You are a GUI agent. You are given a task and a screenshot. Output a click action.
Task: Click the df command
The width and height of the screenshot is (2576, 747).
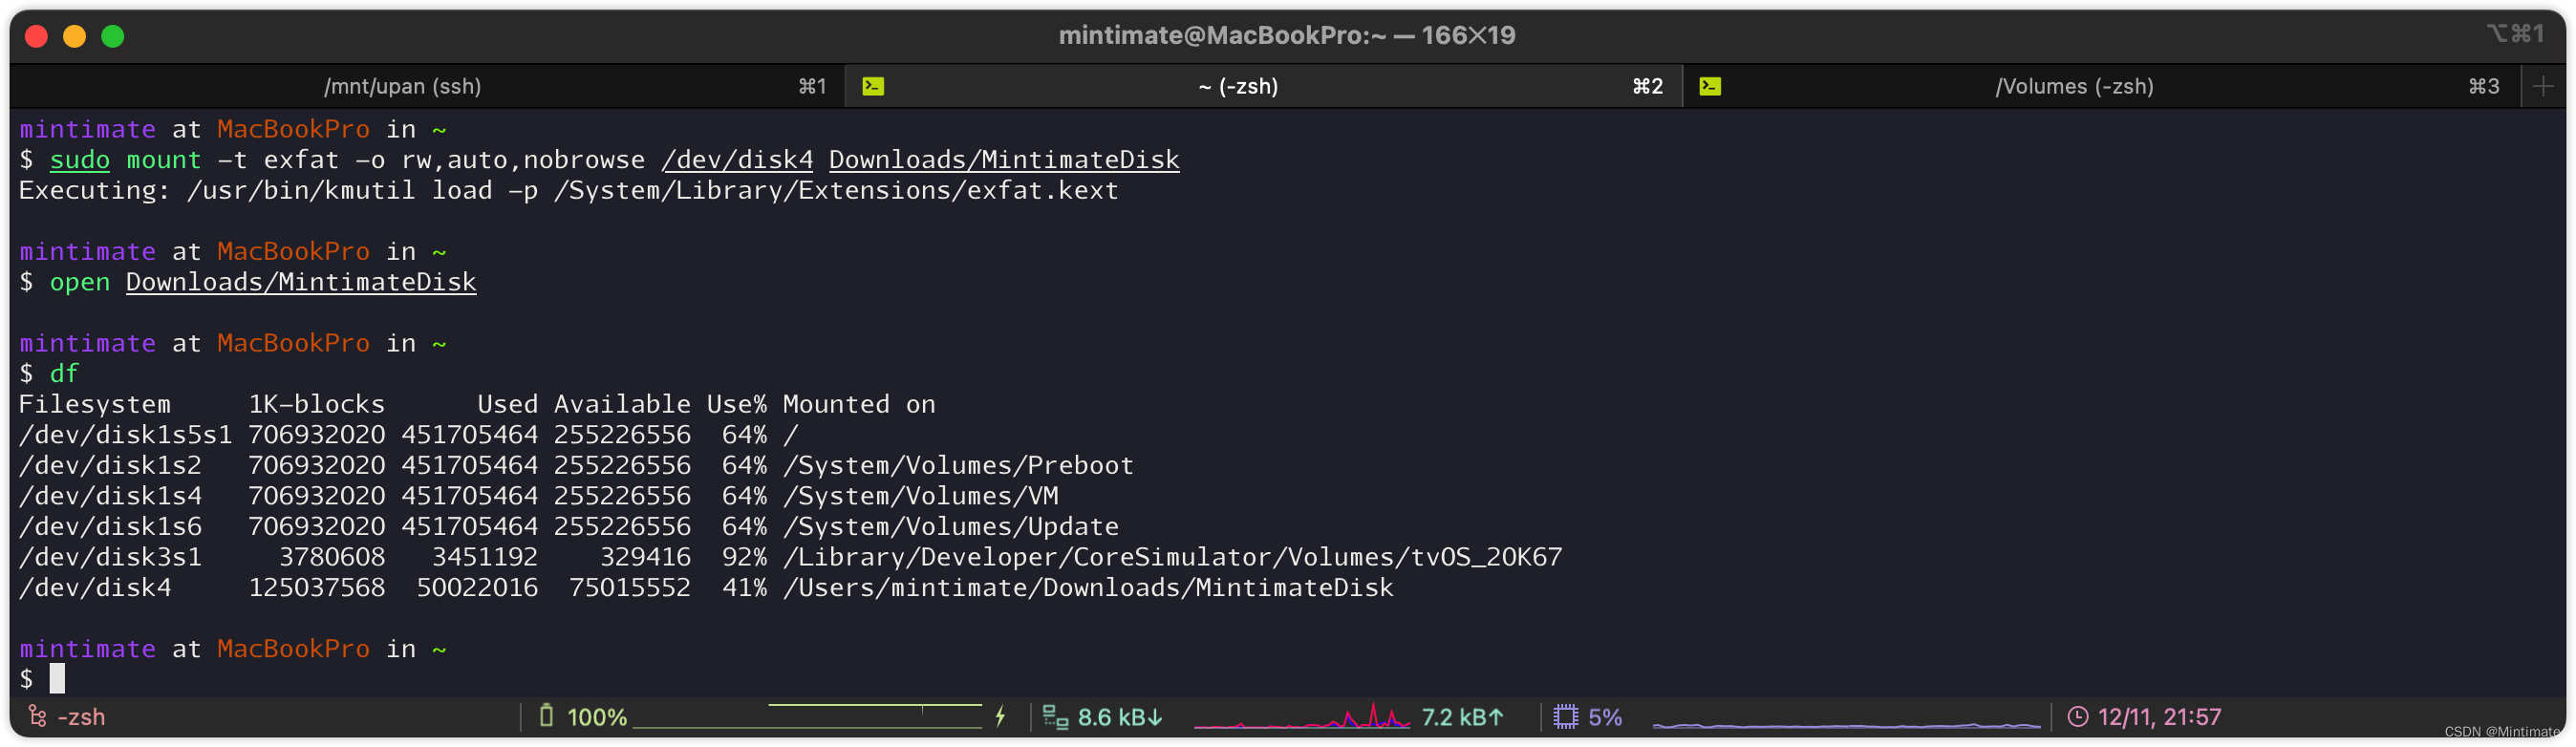[64, 373]
